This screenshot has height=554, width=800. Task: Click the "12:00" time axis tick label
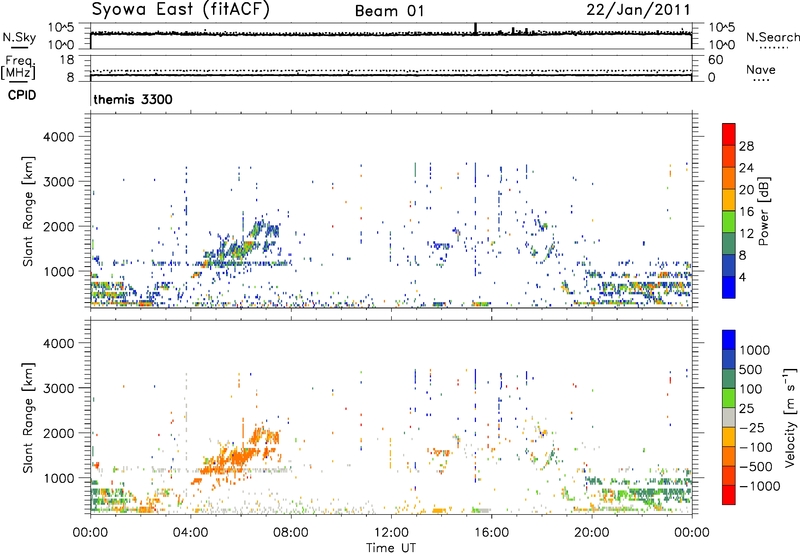[391, 533]
